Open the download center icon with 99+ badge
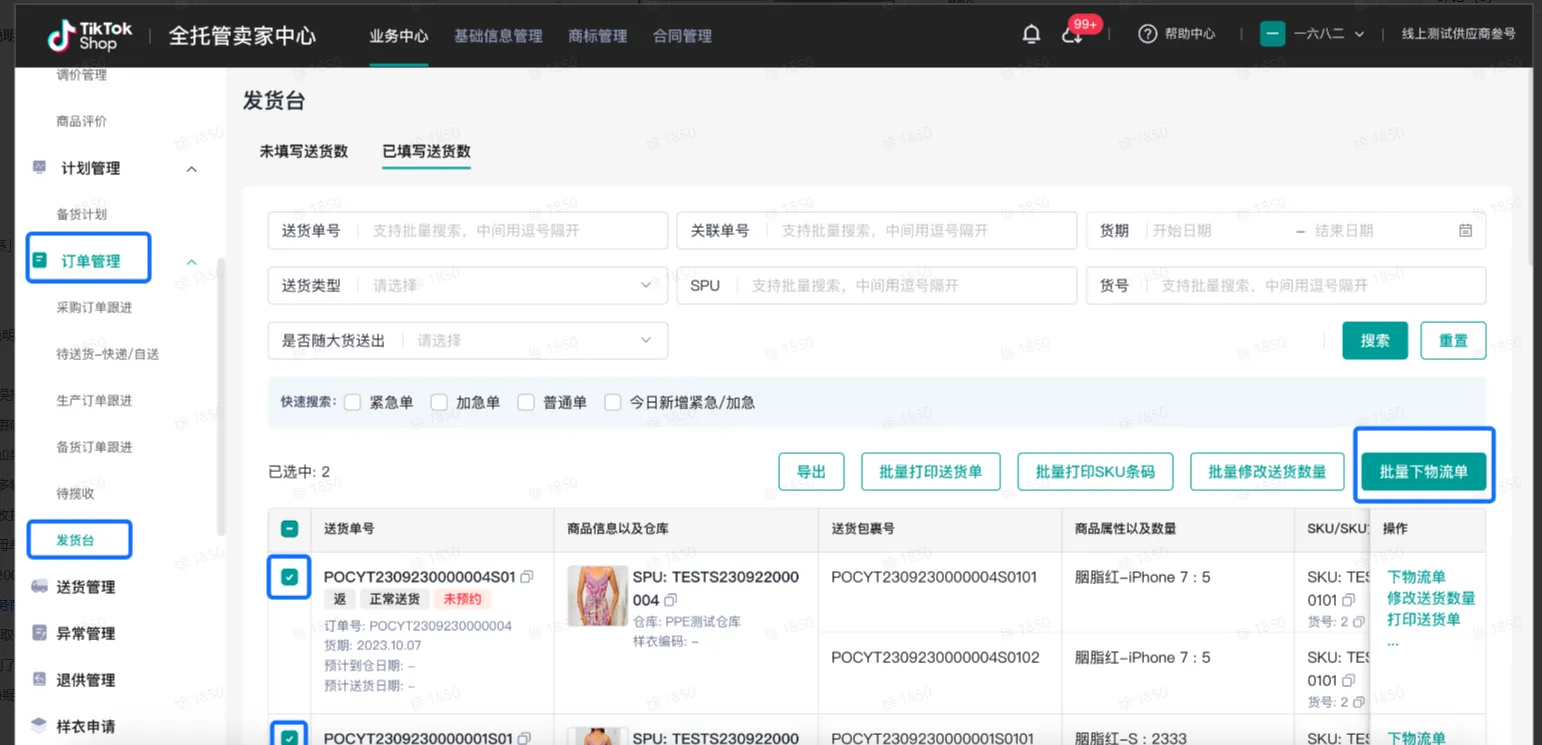 point(1072,35)
